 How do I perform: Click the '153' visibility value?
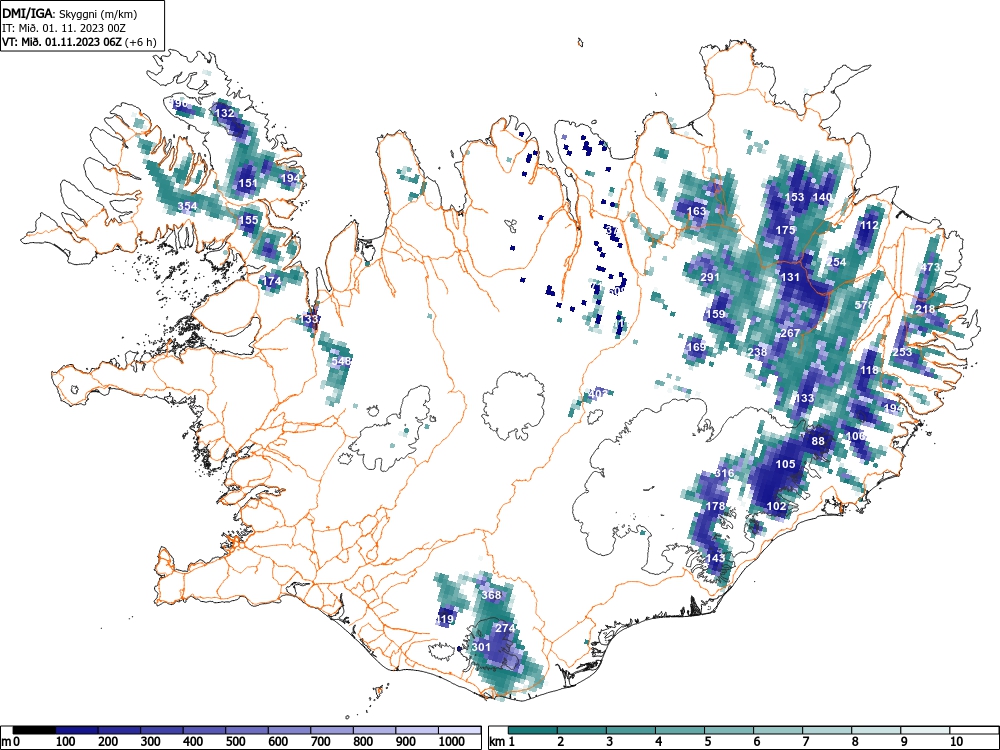(x=794, y=197)
